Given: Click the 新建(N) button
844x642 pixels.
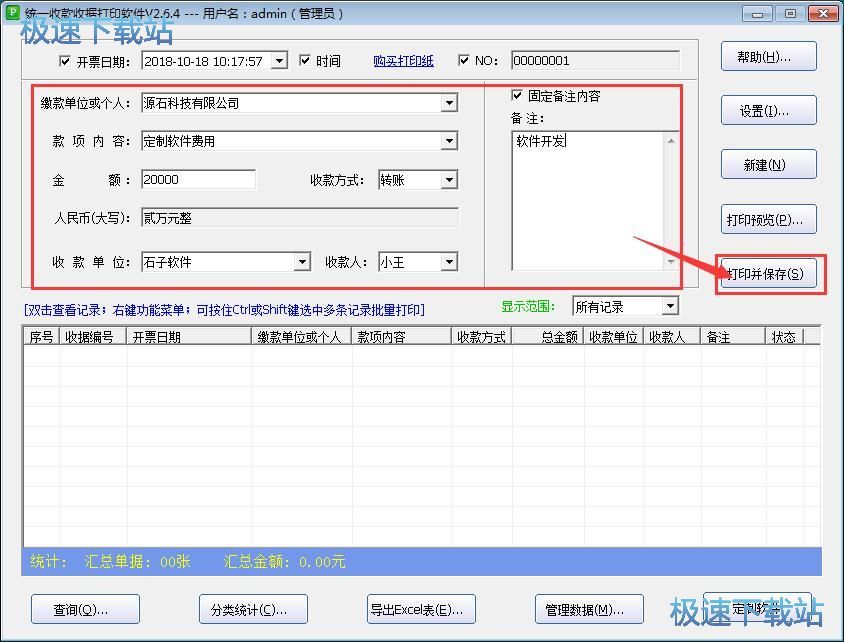Looking at the screenshot, I should point(769,164).
